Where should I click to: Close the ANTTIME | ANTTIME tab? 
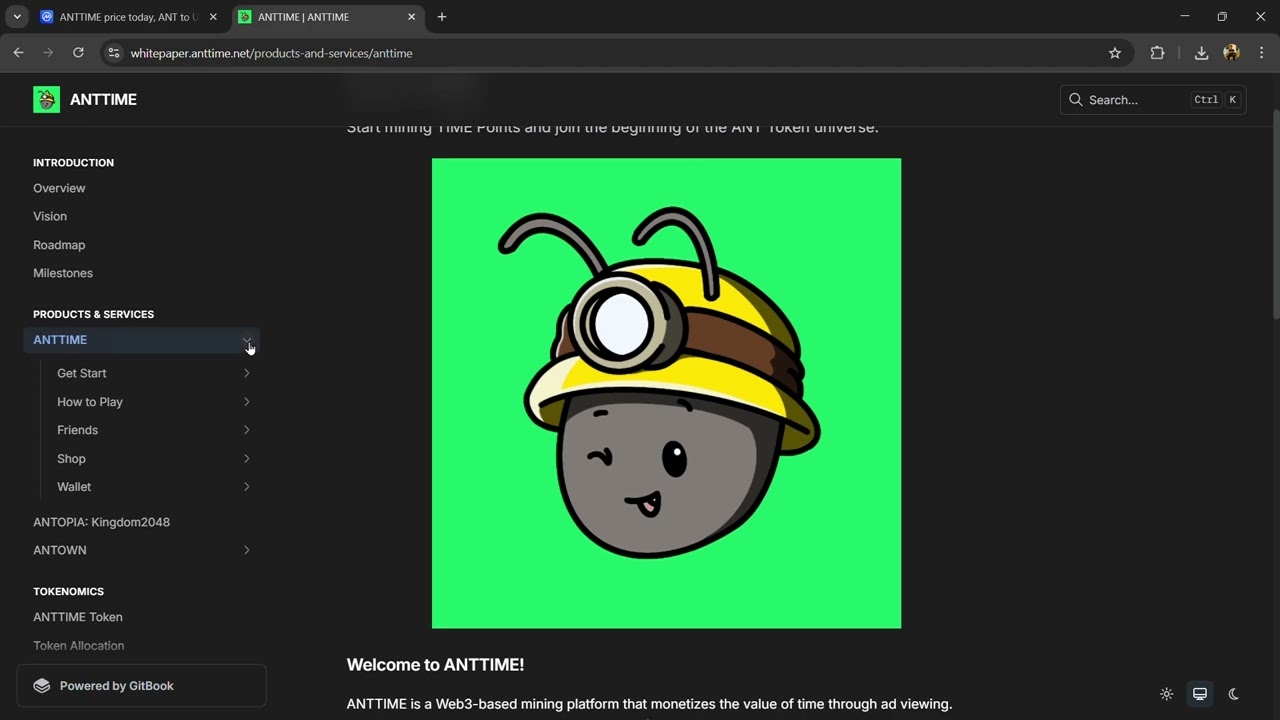tap(411, 17)
